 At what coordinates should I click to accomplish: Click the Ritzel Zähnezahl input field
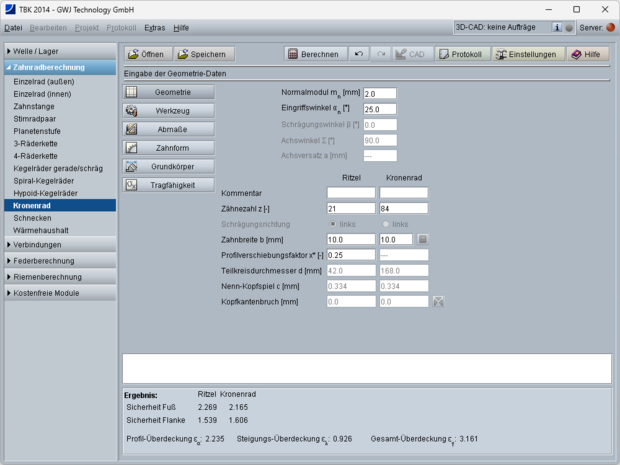pyautogui.click(x=350, y=208)
